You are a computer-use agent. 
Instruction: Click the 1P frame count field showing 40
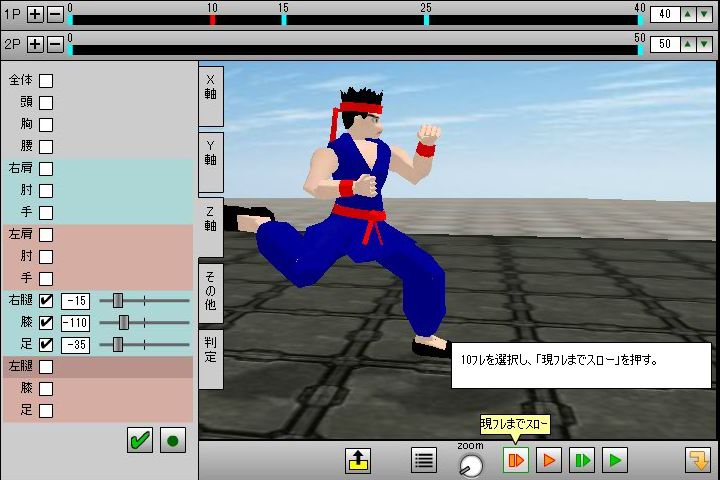tap(664, 14)
